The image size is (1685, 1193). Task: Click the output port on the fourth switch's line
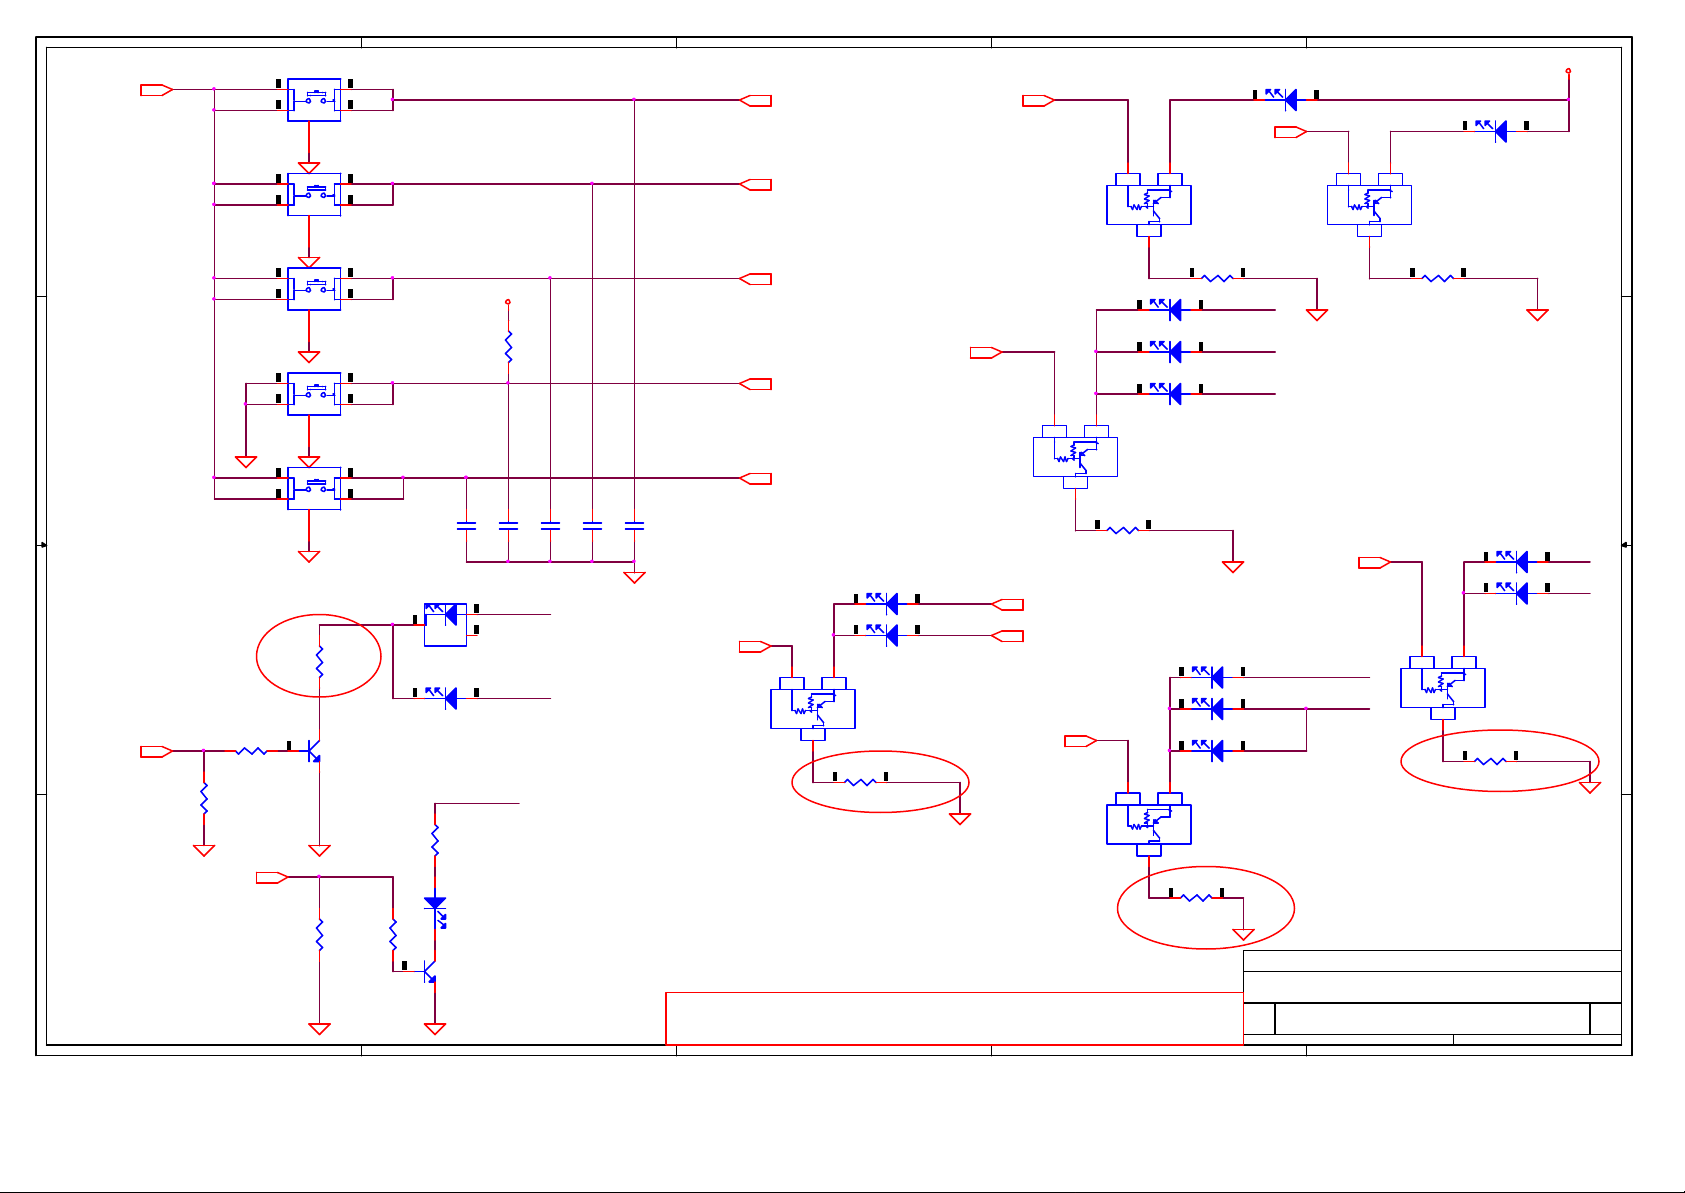(x=756, y=384)
